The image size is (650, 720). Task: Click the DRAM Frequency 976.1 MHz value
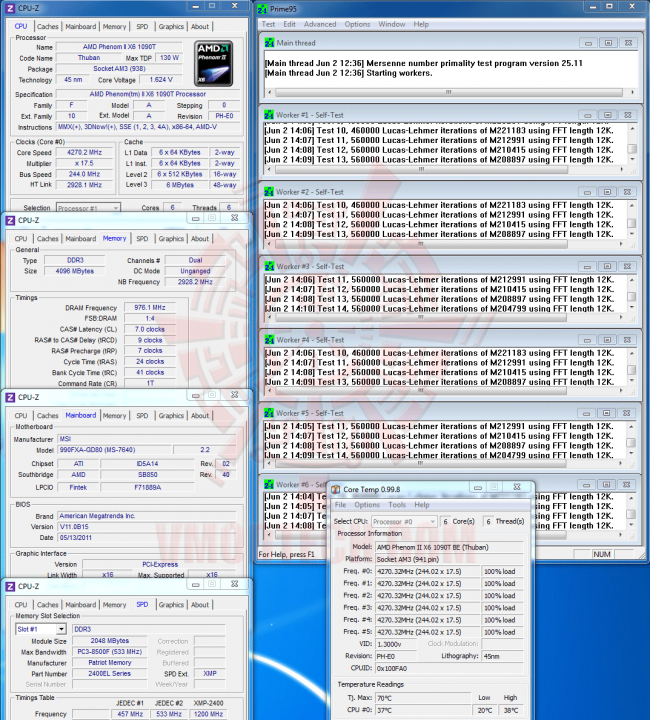(150, 308)
